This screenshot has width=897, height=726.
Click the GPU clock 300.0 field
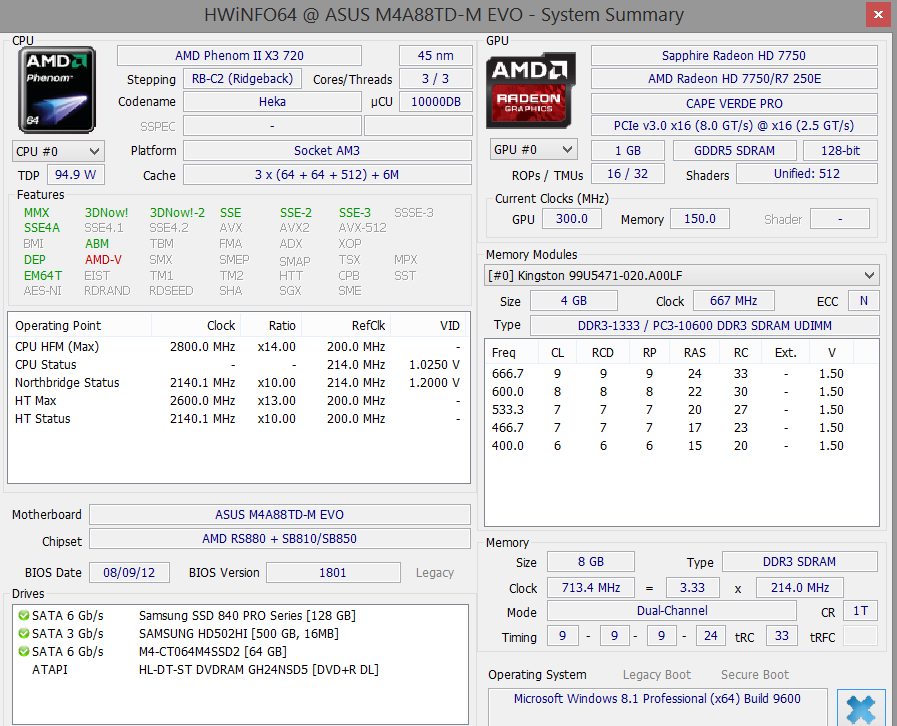point(571,219)
